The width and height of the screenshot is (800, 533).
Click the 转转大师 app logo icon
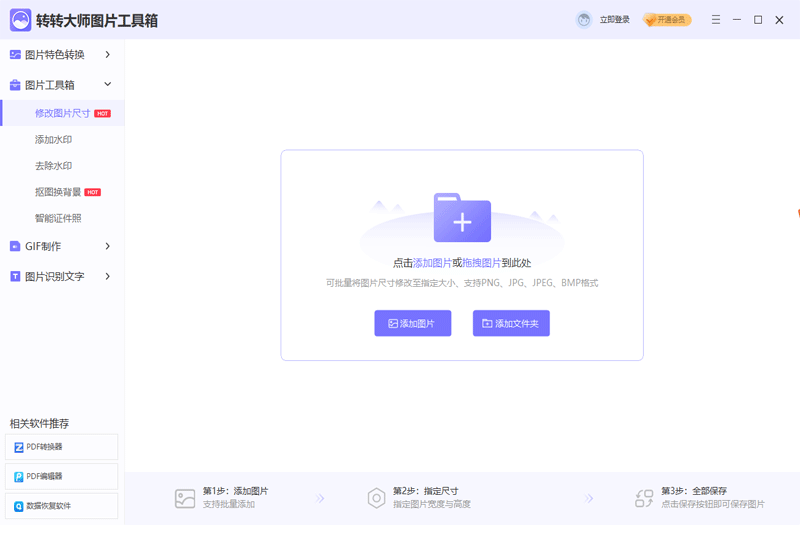point(20,20)
